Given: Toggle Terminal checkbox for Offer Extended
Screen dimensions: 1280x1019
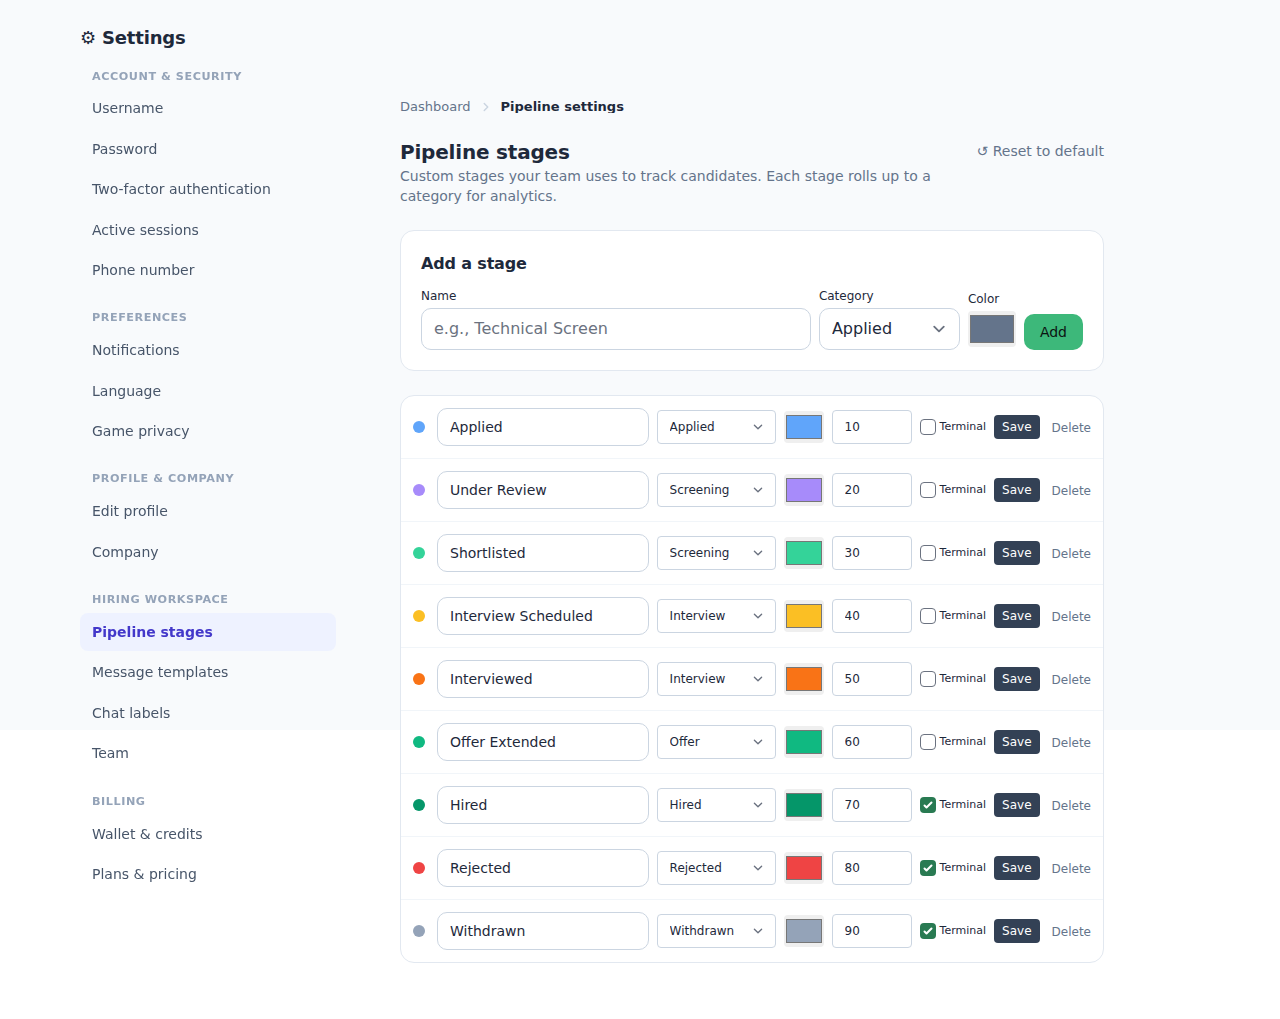Looking at the screenshot, I should click(x=928, y=742).
